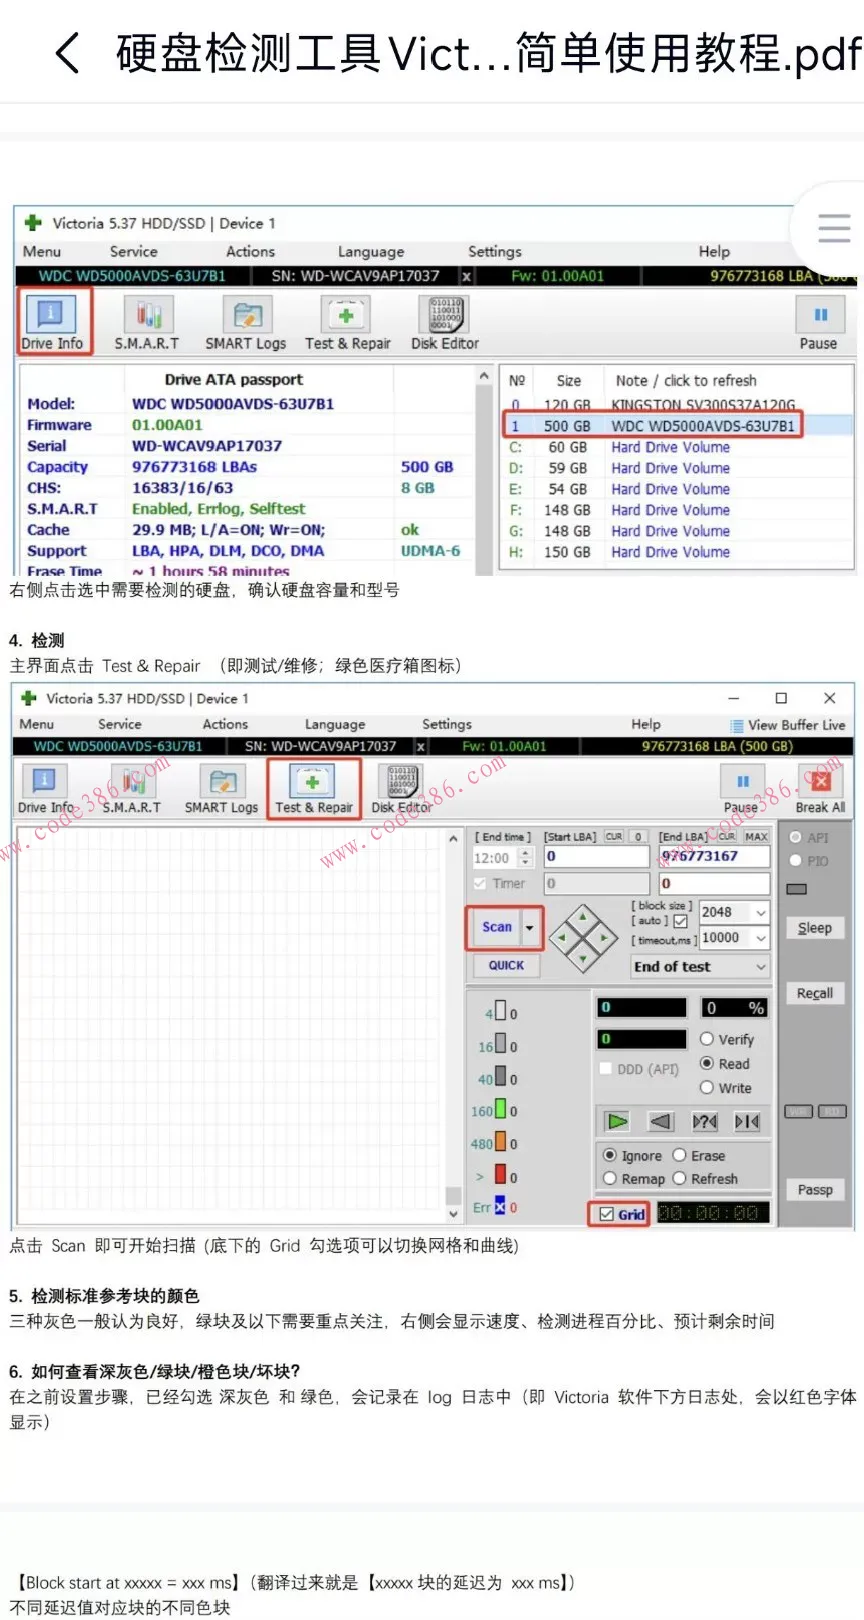Open S.M.A.R.T icon in upper Victoria window
This screenshot has width=864, height=1620.
148,314
